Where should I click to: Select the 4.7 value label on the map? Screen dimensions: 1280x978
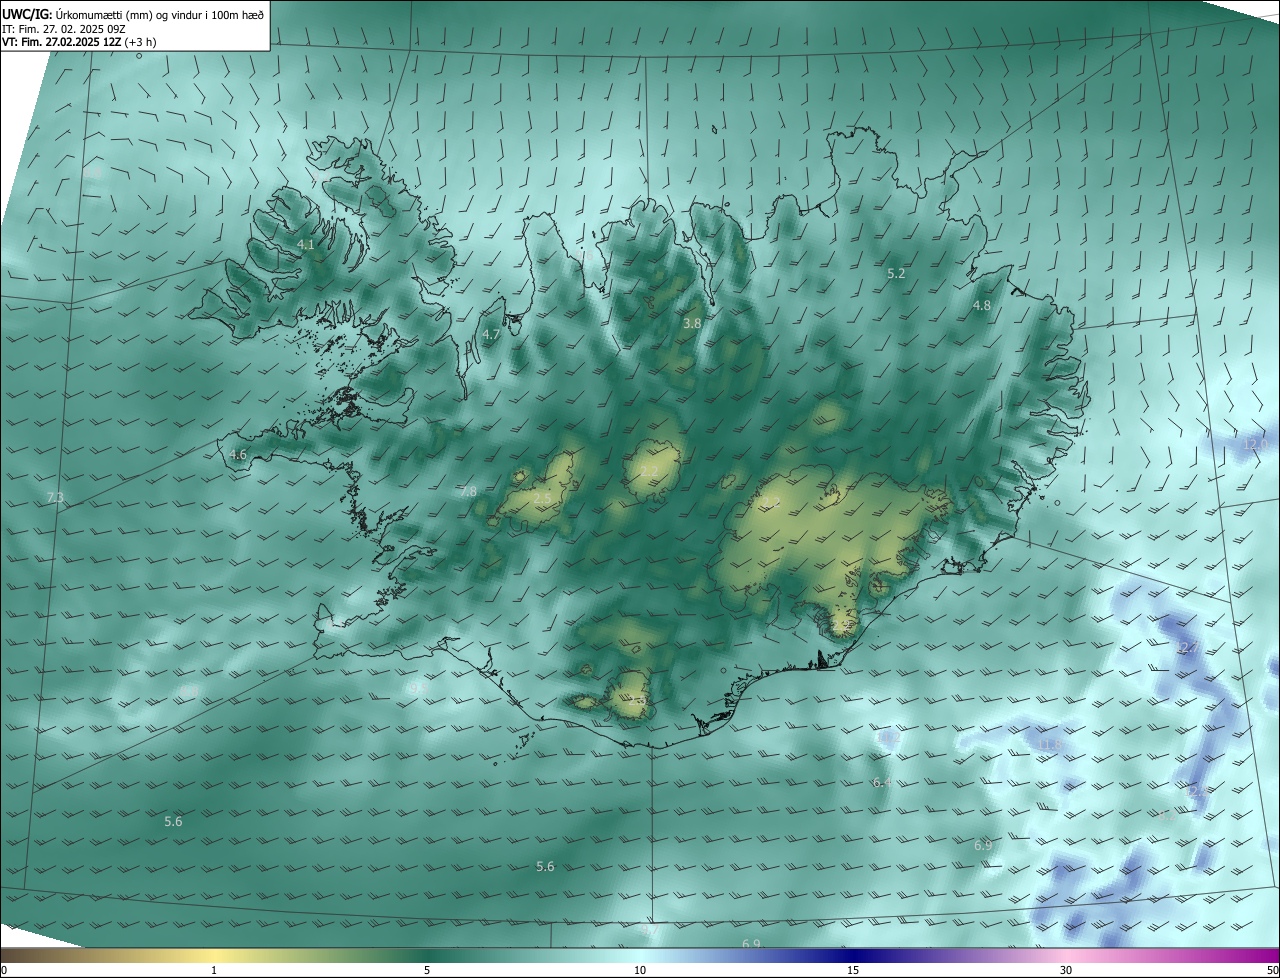point(491,334)
